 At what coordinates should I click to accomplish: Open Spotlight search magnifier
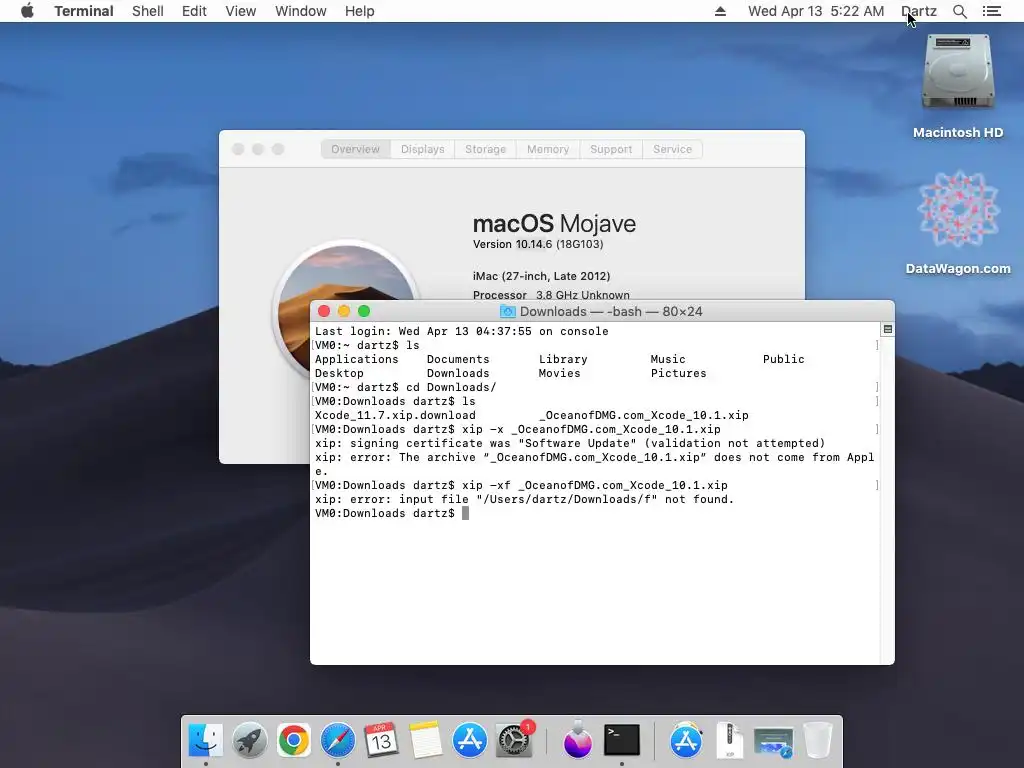(x=959, y=11)
